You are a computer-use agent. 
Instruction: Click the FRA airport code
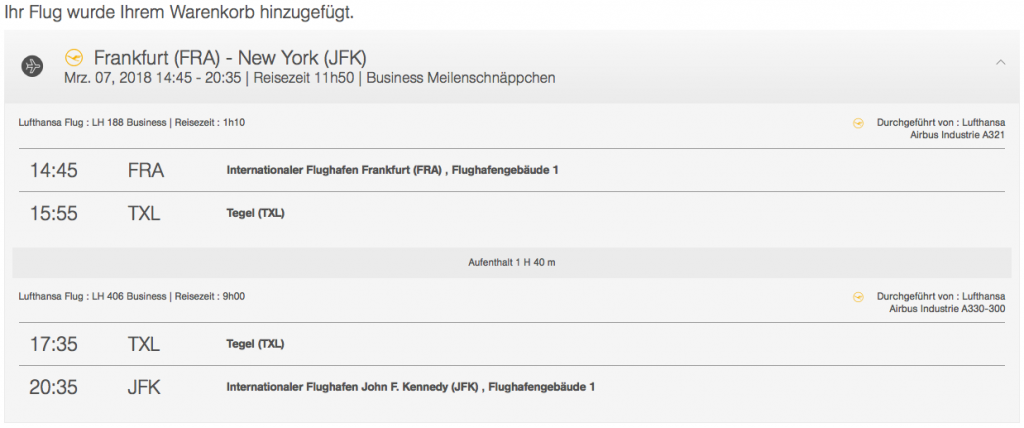click(x=146, y=170)
